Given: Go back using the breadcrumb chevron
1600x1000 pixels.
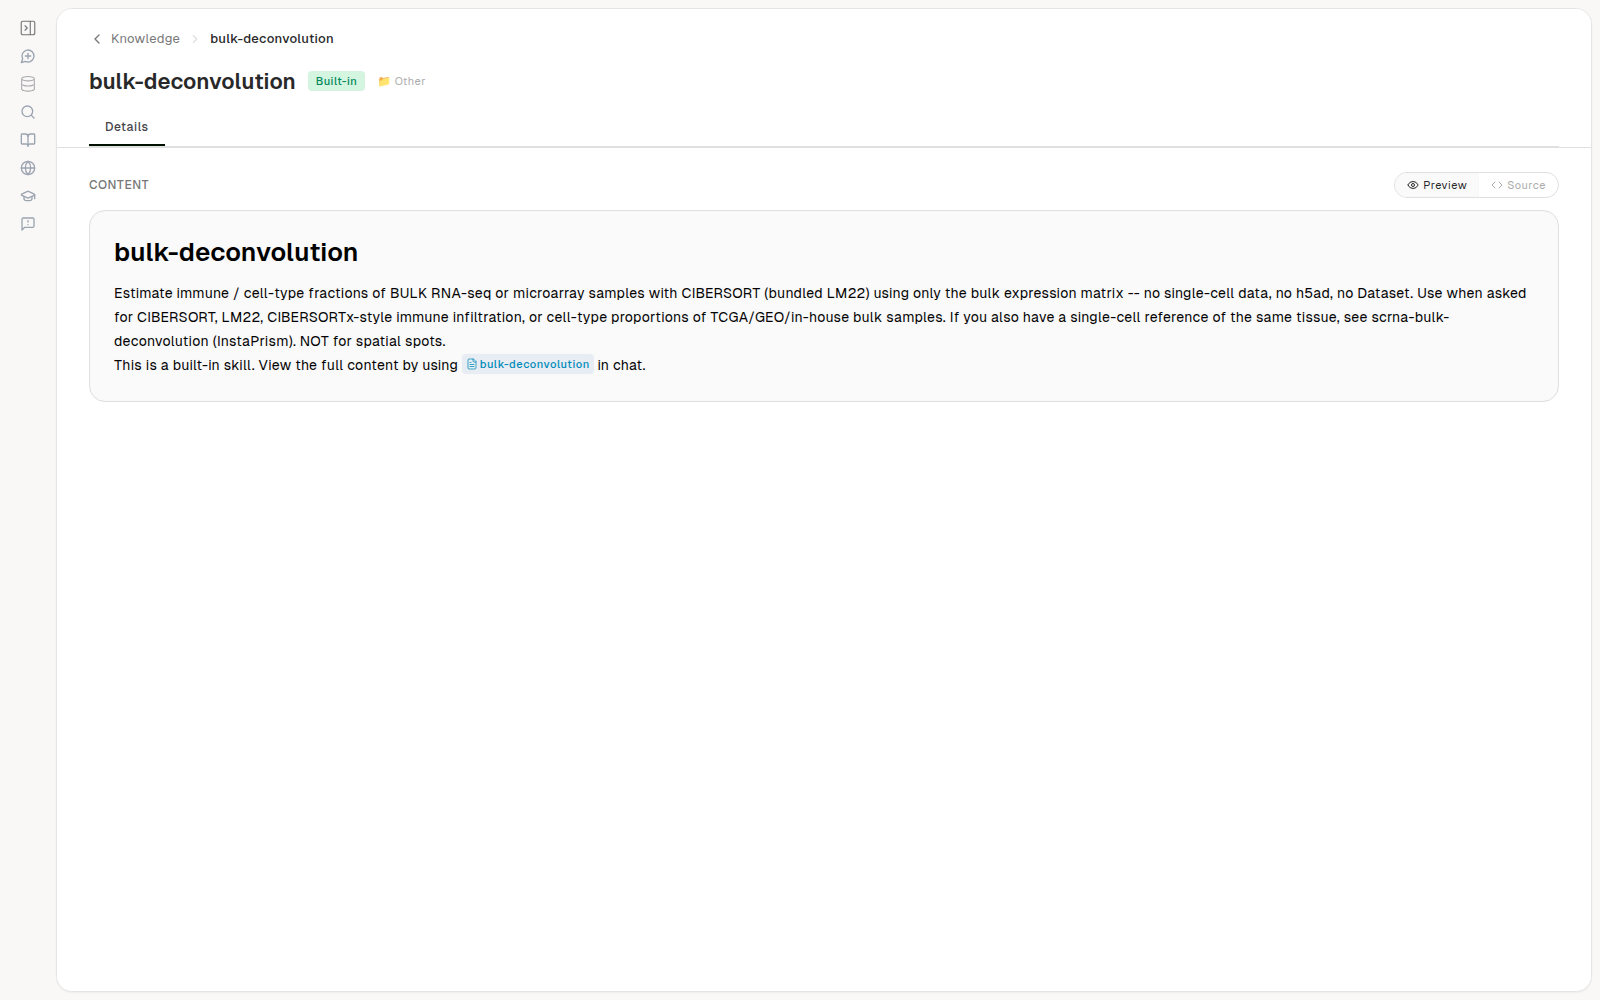Looking at the screenshot, I should click(x=97, y=39).
